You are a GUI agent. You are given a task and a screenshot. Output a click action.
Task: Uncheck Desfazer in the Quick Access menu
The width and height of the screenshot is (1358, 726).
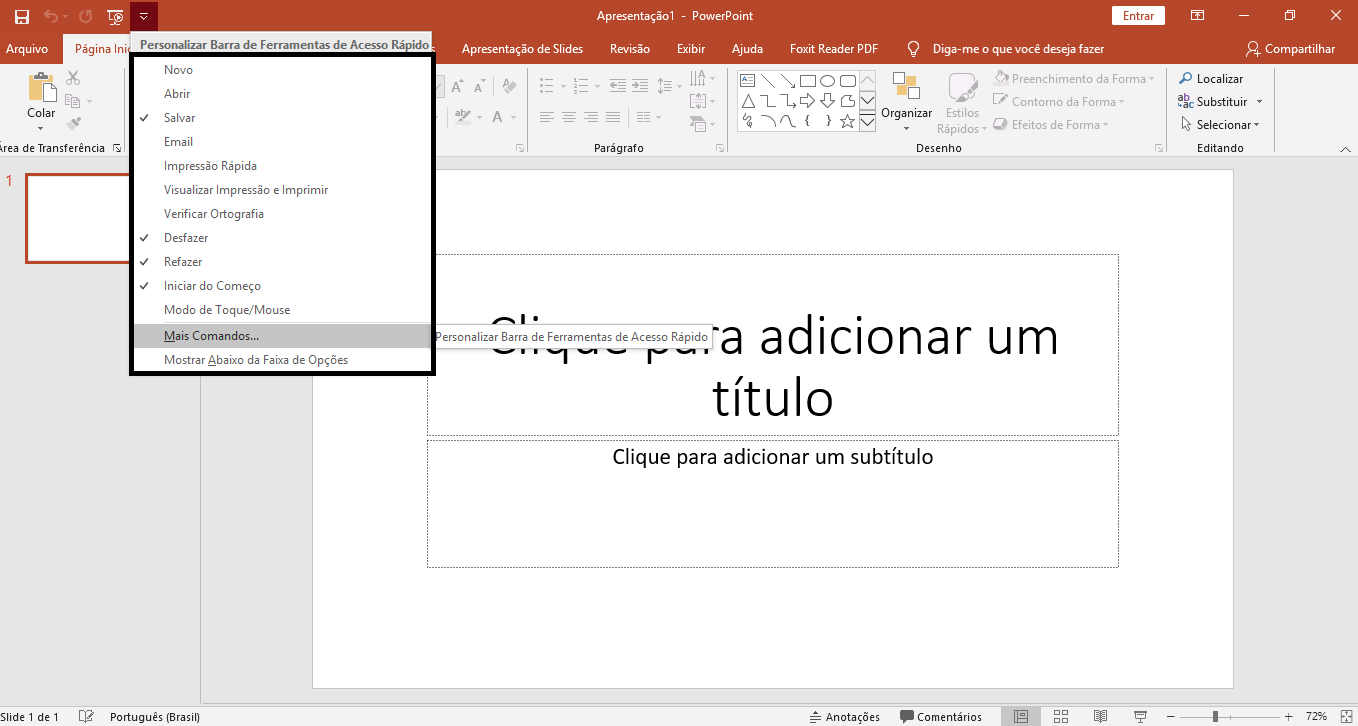click(186, 238)
